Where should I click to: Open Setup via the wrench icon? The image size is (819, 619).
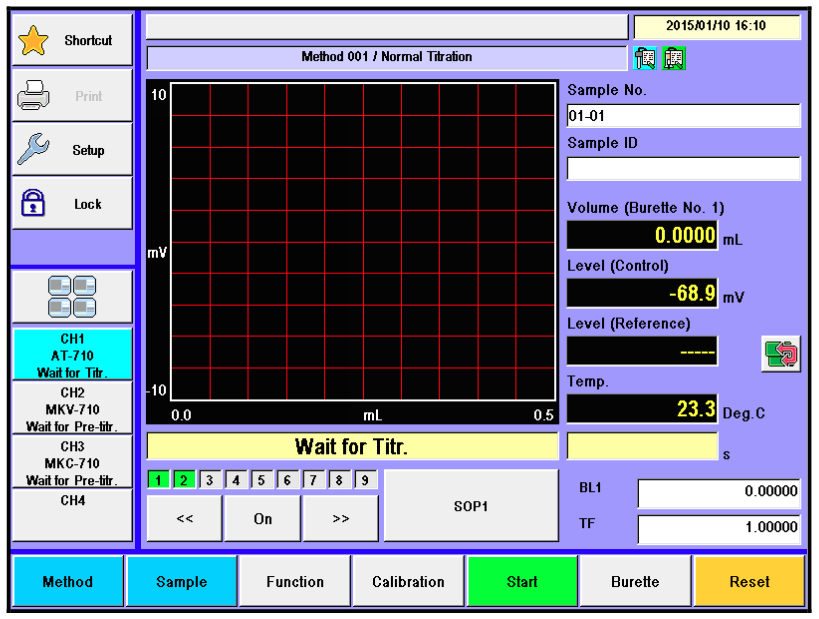point(33,150)
